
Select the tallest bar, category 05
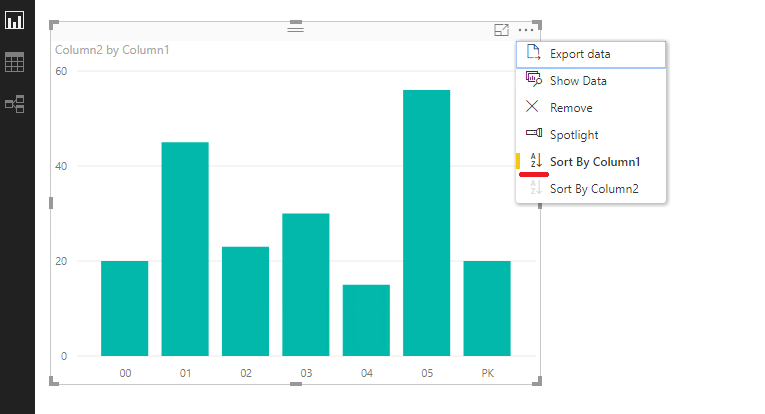click(426, 223)
